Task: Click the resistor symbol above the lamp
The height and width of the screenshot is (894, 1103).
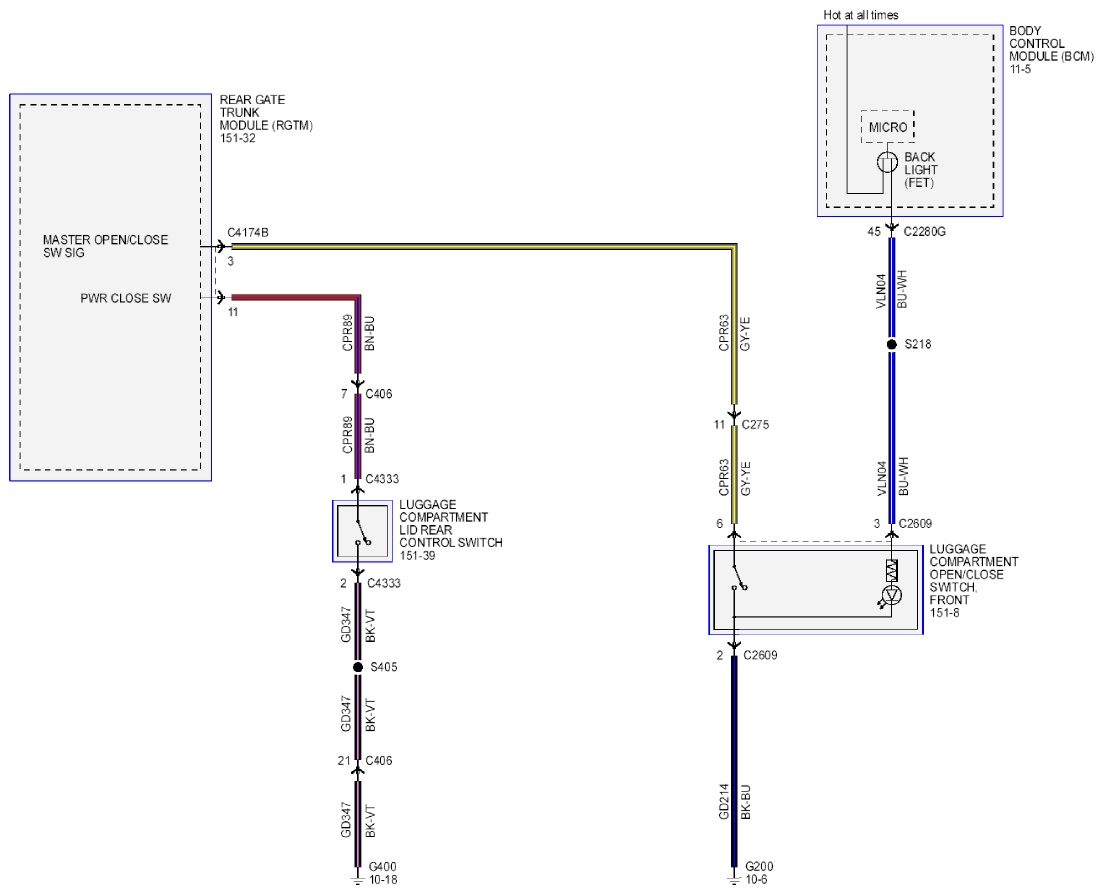Action: [891, 571]
